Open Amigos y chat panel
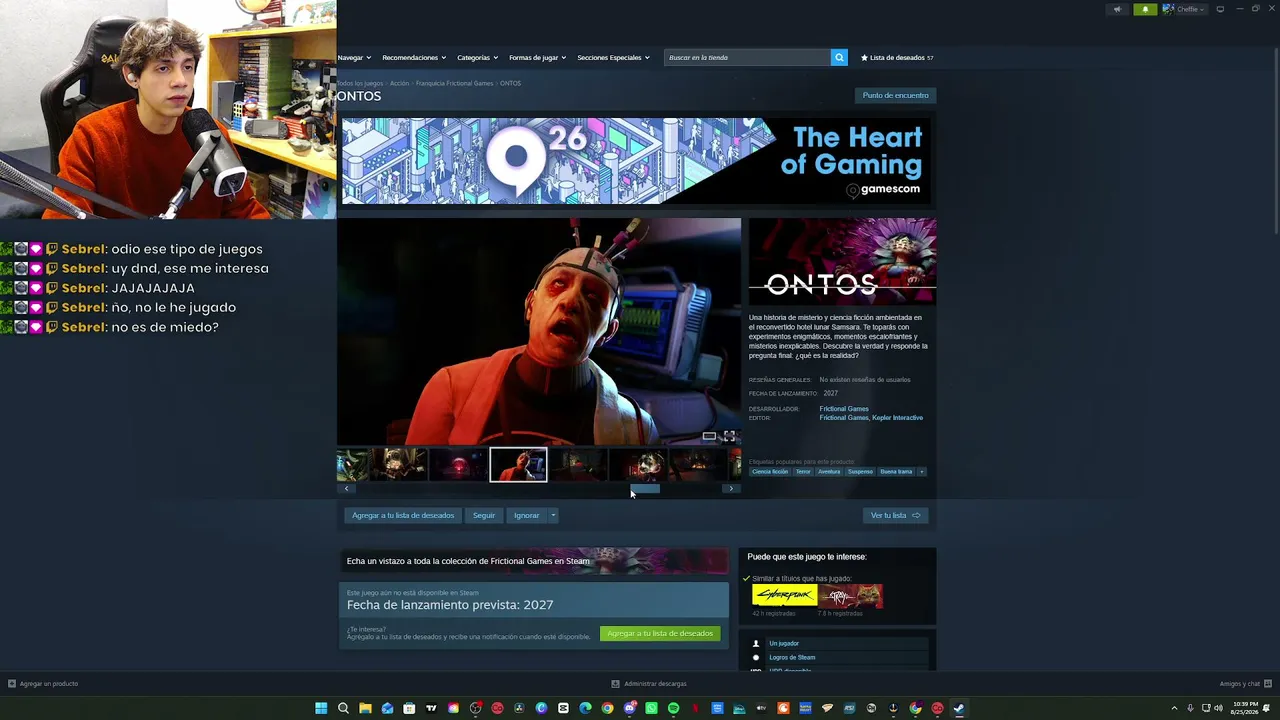Image resolution: width=1280 pixels, height=720 pixels. (1245, 684)
